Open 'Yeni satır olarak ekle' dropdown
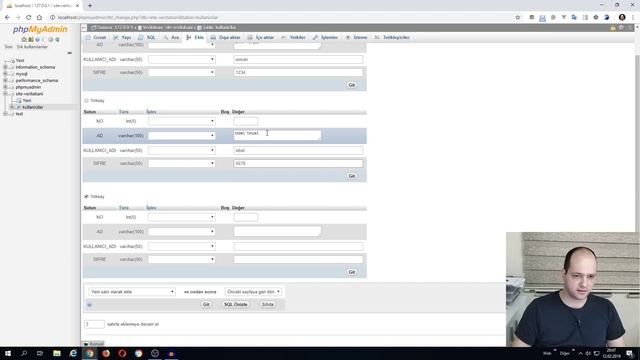The image size is (640, 360). click(132, 292)
